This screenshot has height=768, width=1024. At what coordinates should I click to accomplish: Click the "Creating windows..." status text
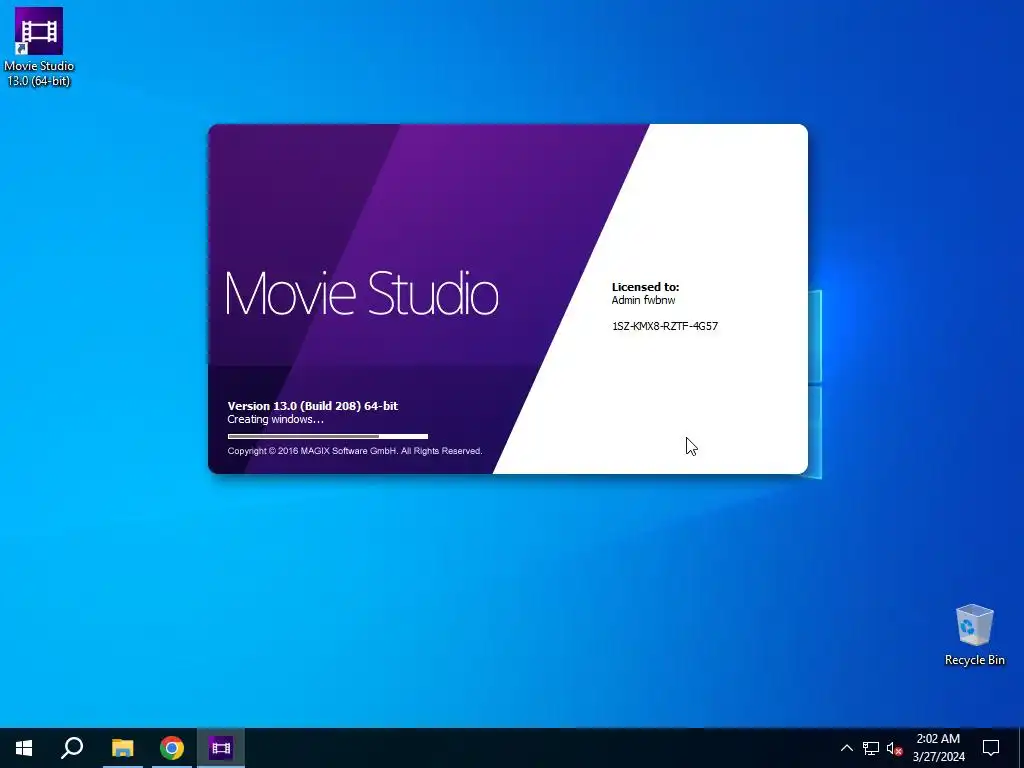click(x=276, y=419)
